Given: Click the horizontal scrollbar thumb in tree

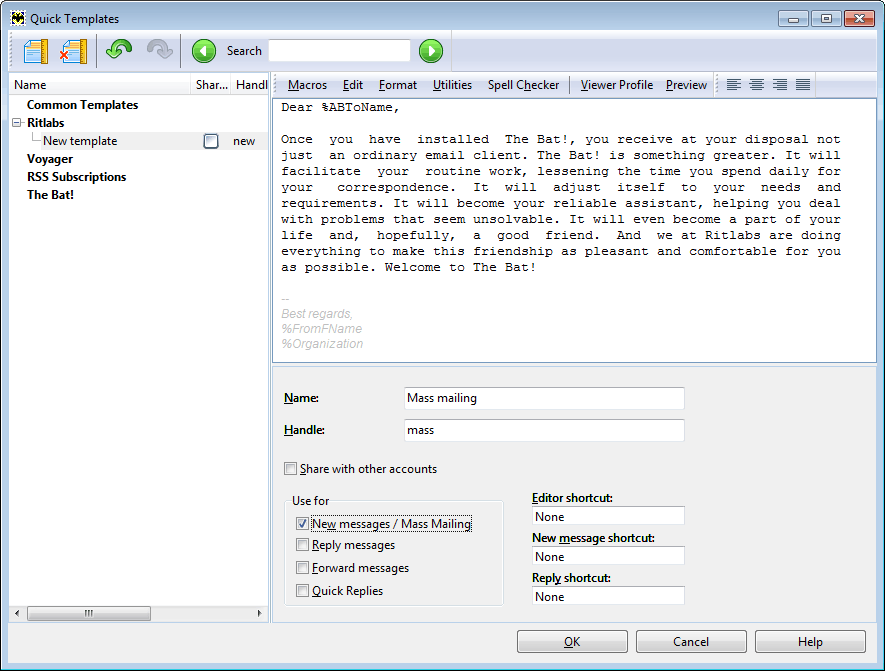Looking at the screenshot, I should (89, 613).
